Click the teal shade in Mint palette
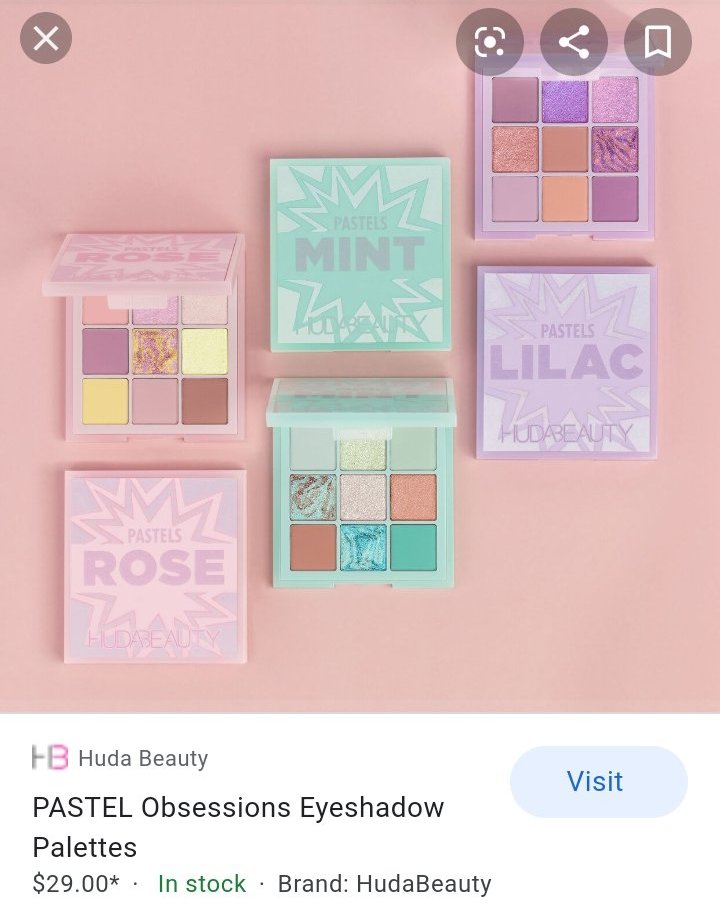 tap(413, 547)
